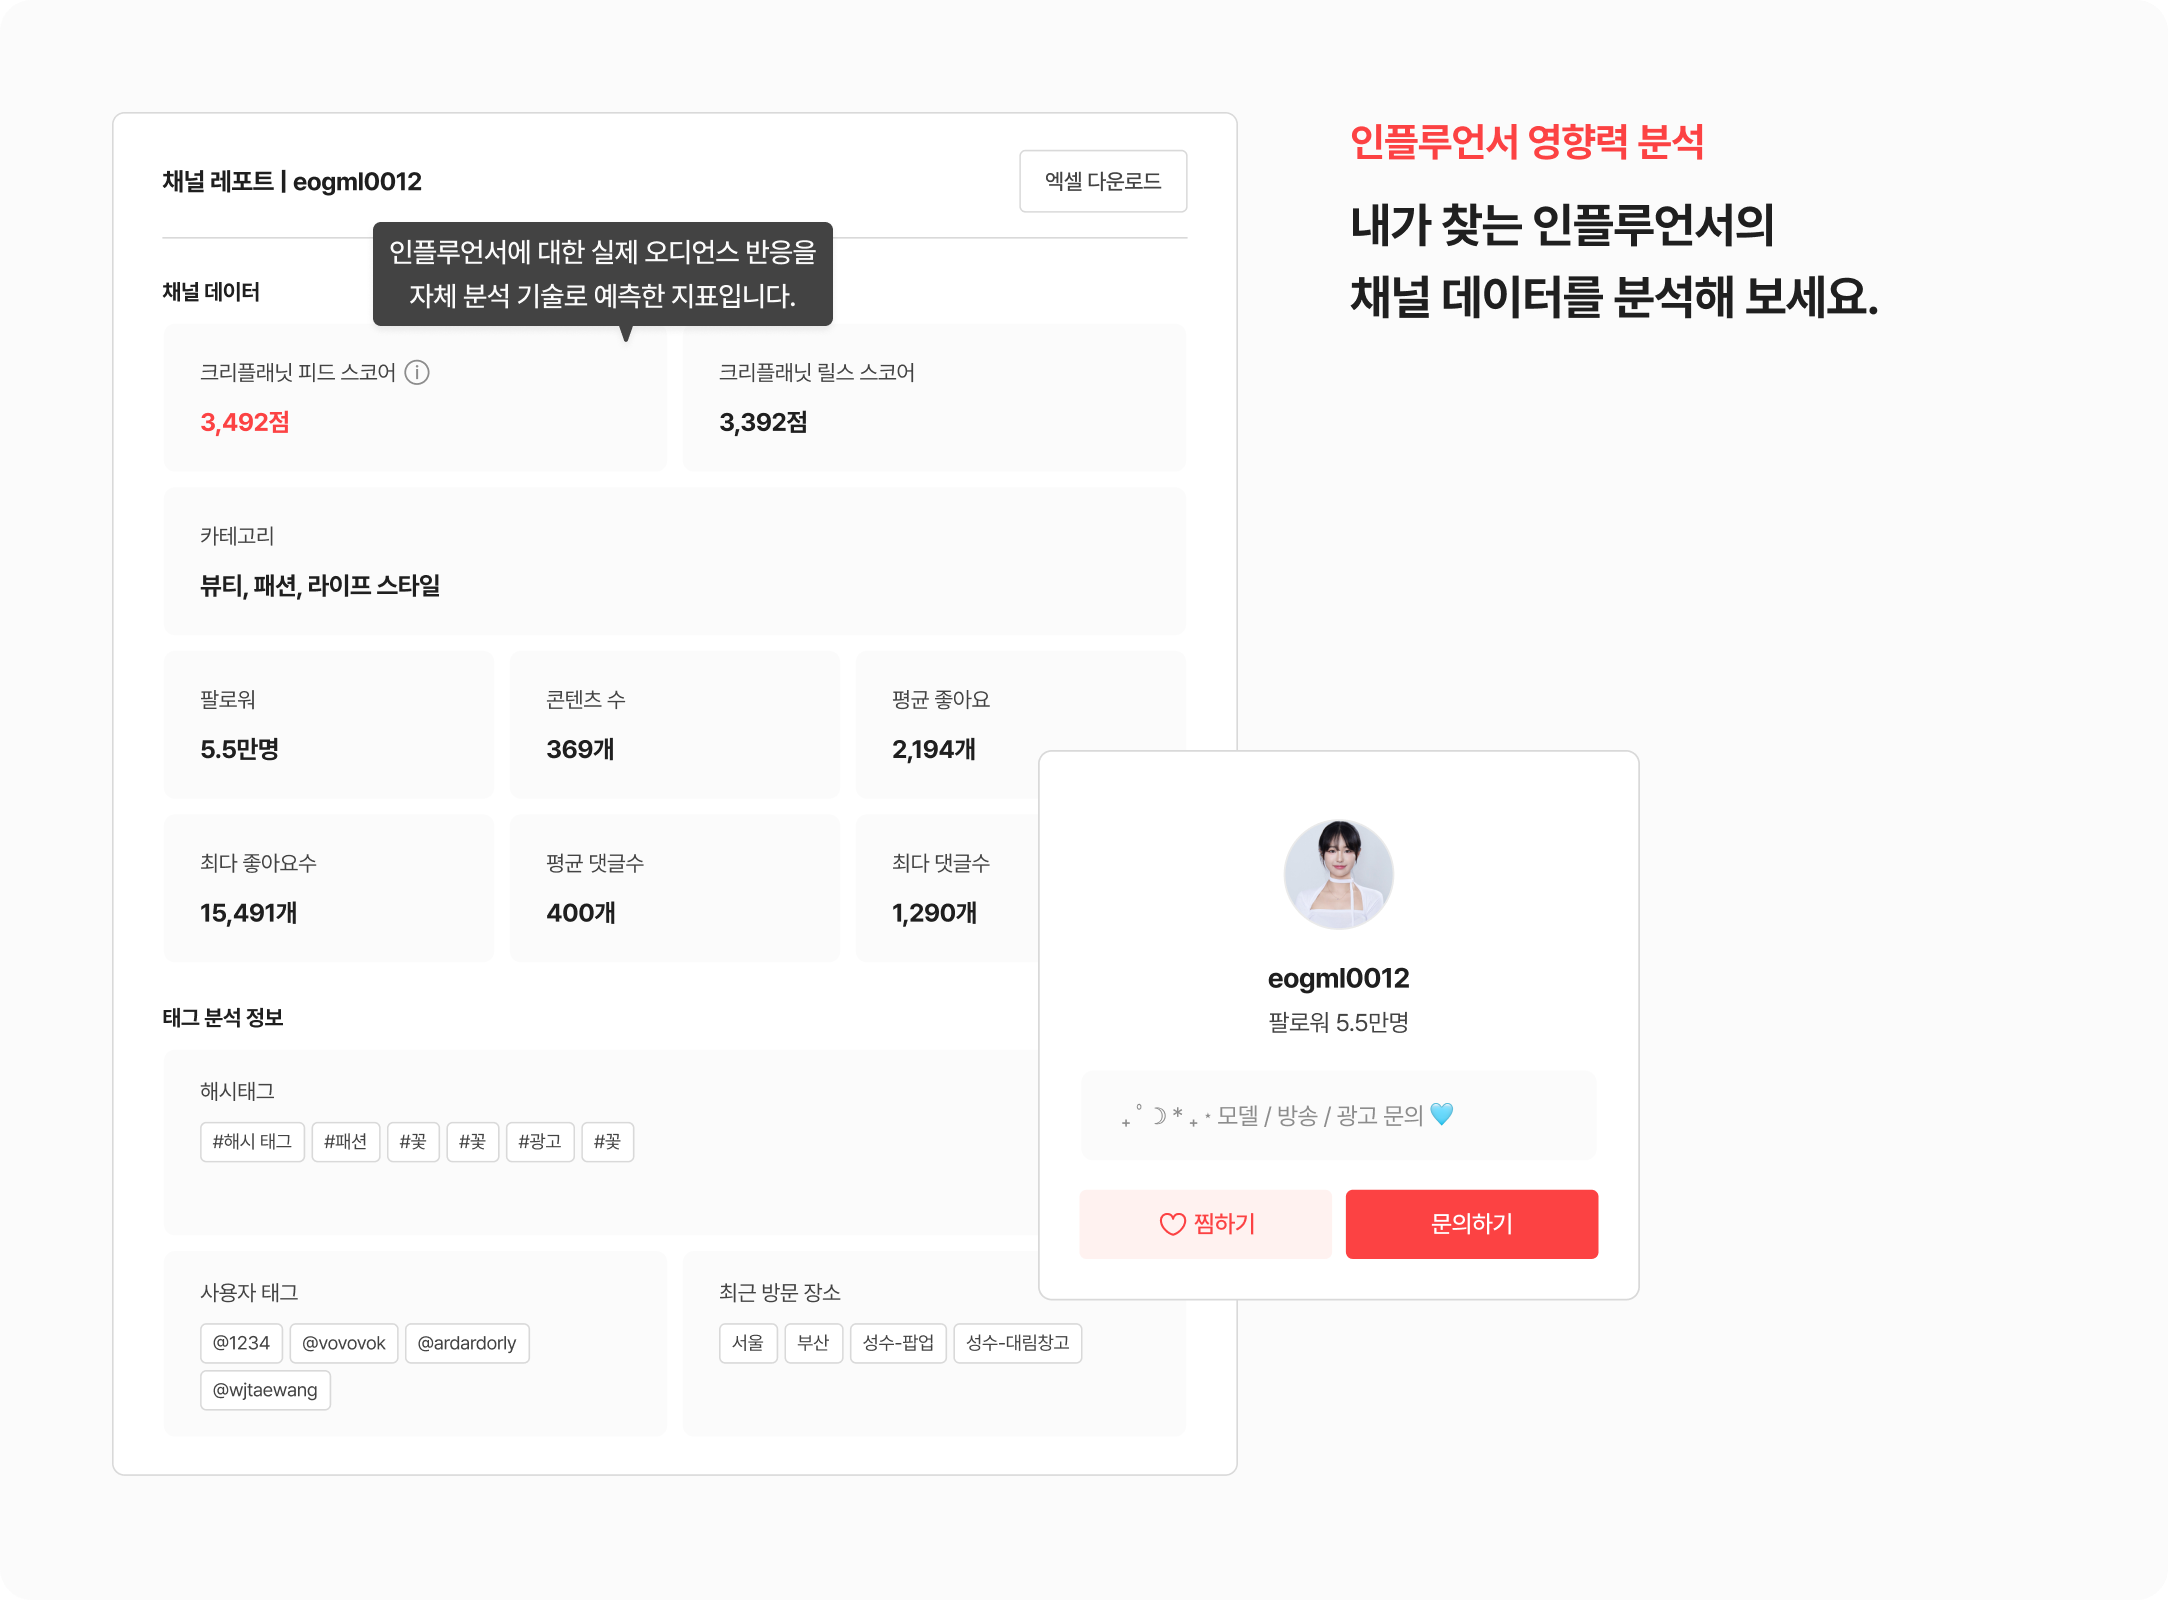Click the info icon next to 크리플래닛 피드 스코어
This screenshot has height=1600, width=2168.
click(x=417, y=372)
